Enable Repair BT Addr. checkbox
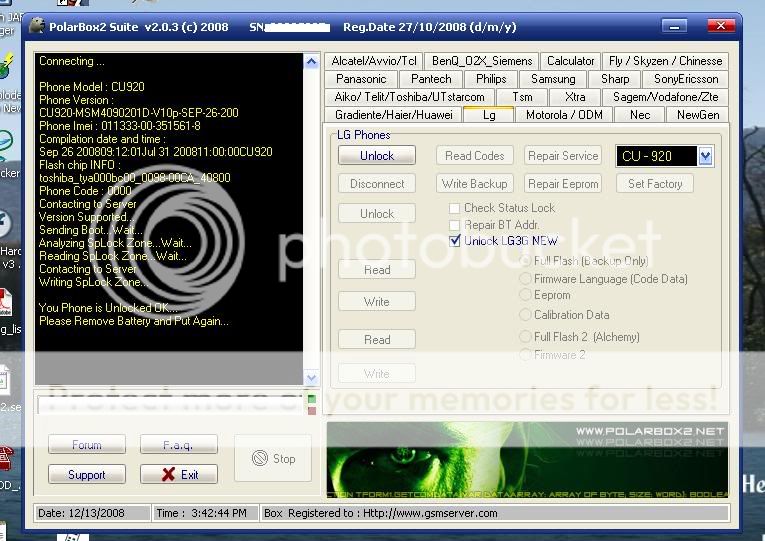Image resolution: width=765 pixels, height=541 pixels. coord(454,225)
